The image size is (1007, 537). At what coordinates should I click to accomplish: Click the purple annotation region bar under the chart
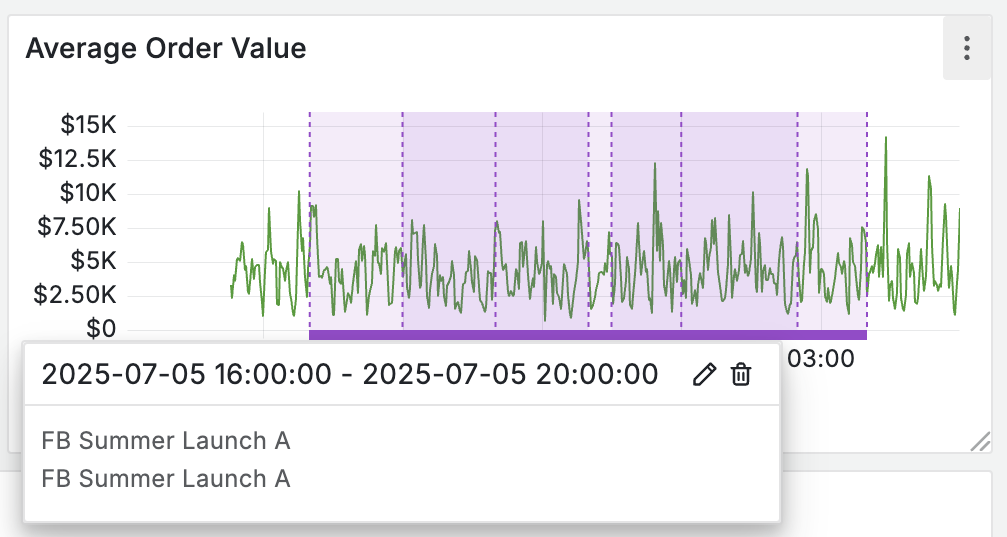pyautogui.click(x=588, y=335)
